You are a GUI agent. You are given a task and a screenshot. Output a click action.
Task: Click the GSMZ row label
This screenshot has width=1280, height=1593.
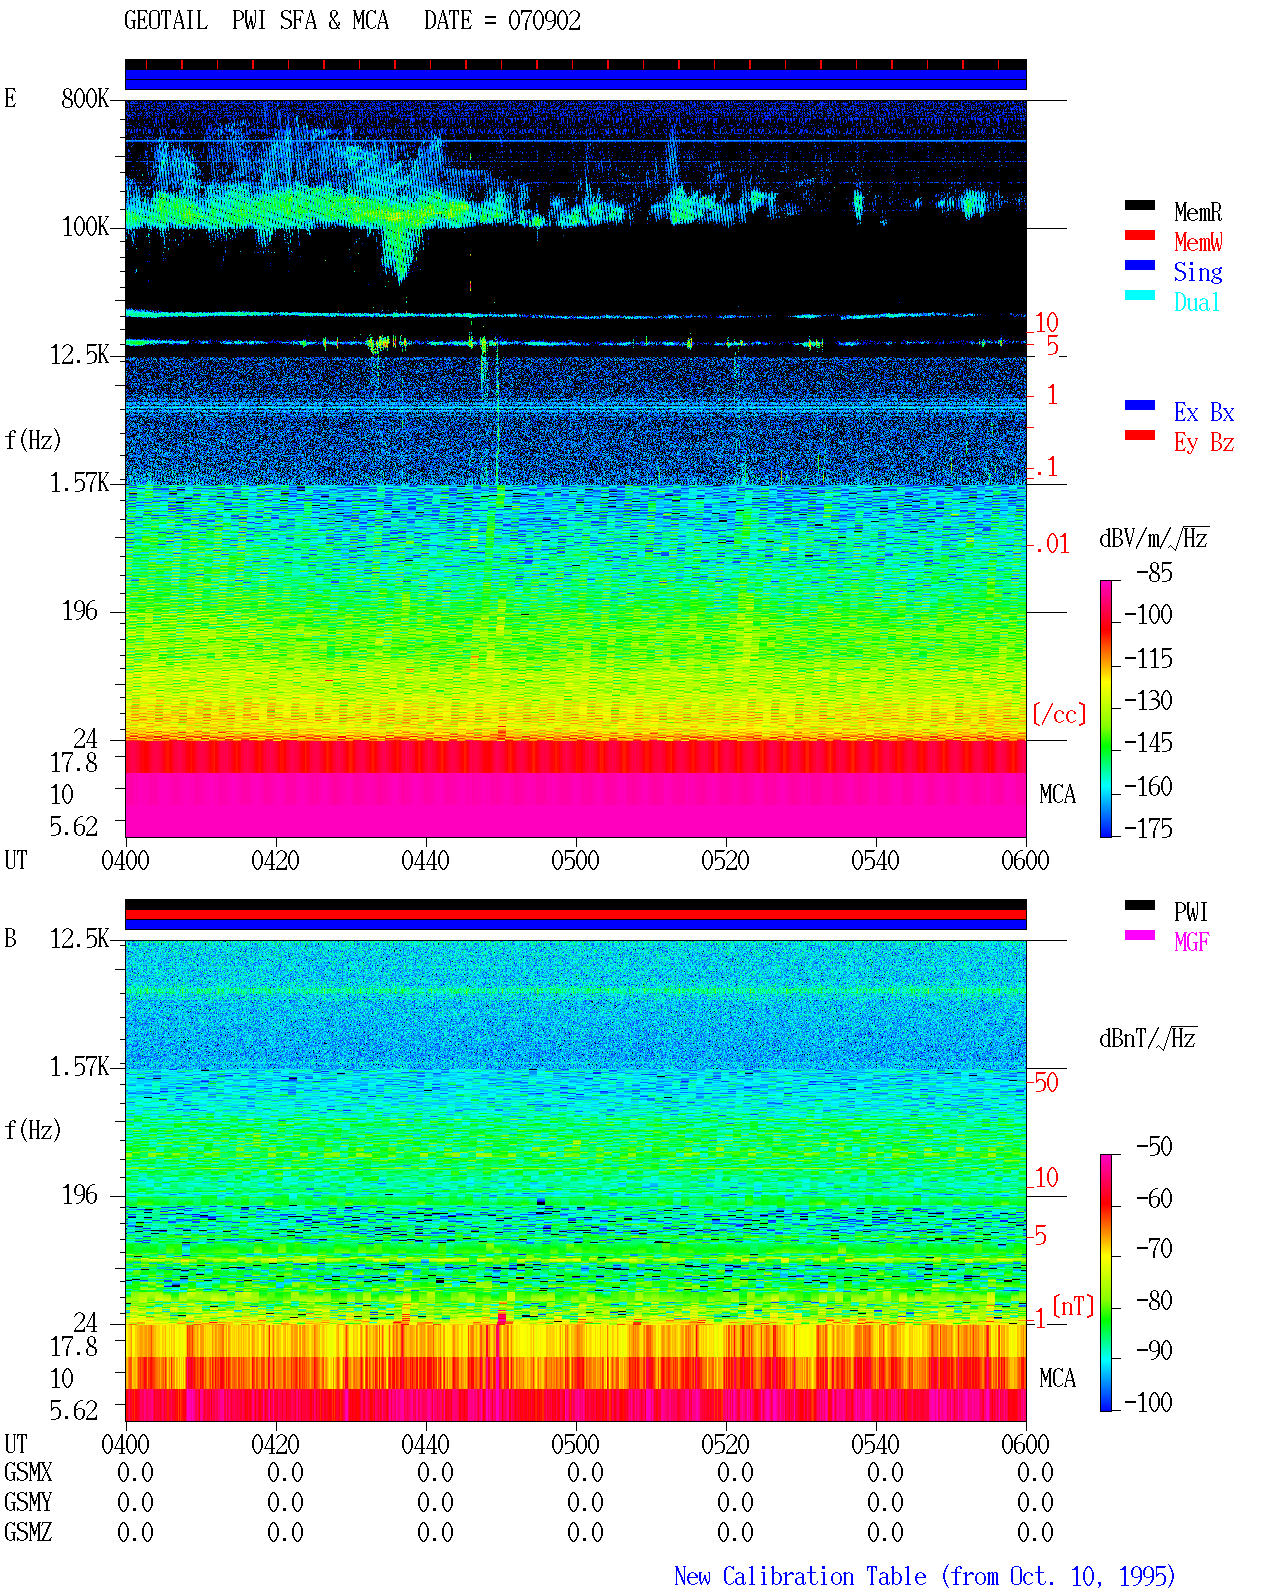click(28, 1532)
